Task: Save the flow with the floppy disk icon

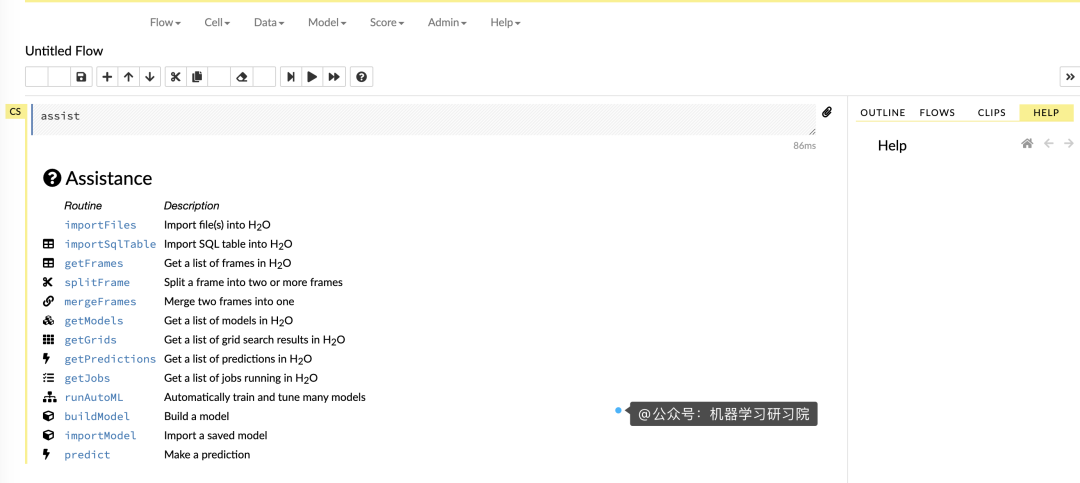Action: click(81, 76)
